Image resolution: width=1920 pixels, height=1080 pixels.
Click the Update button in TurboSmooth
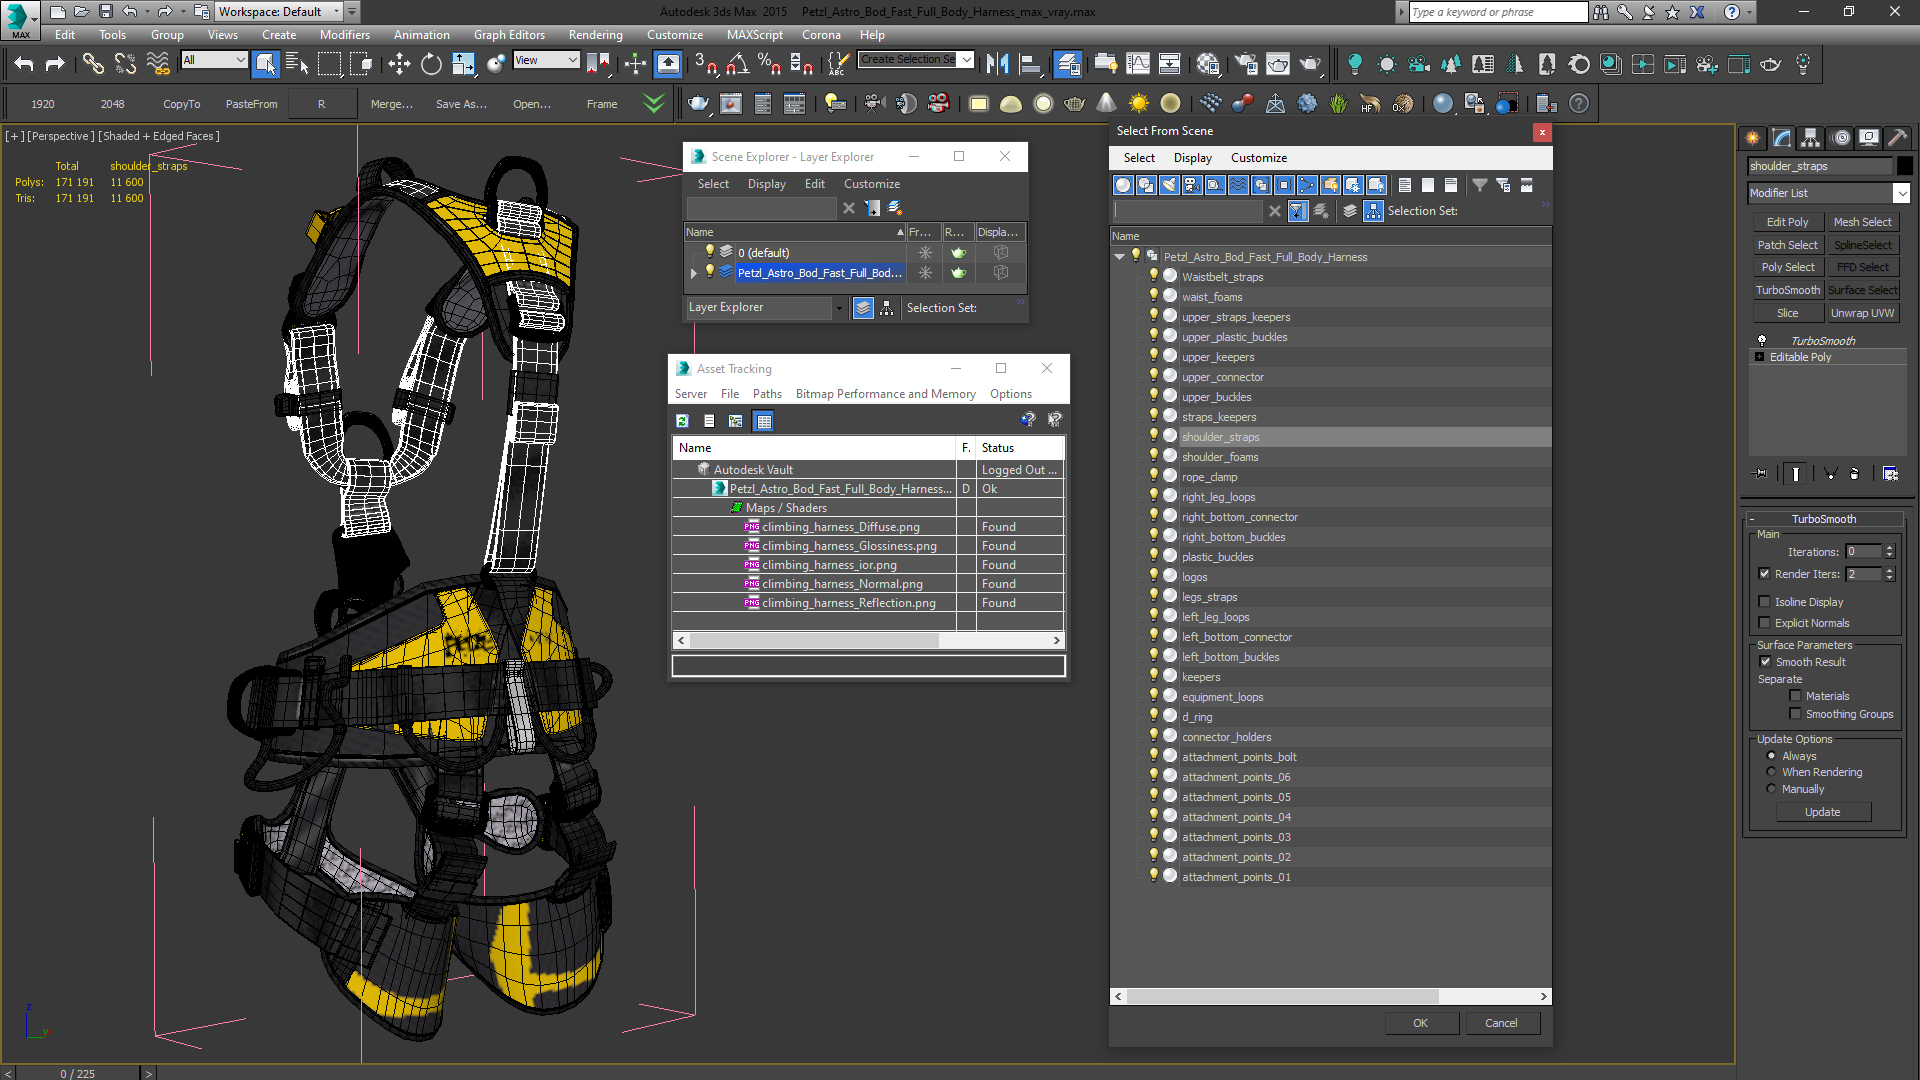pos(1822,812)
